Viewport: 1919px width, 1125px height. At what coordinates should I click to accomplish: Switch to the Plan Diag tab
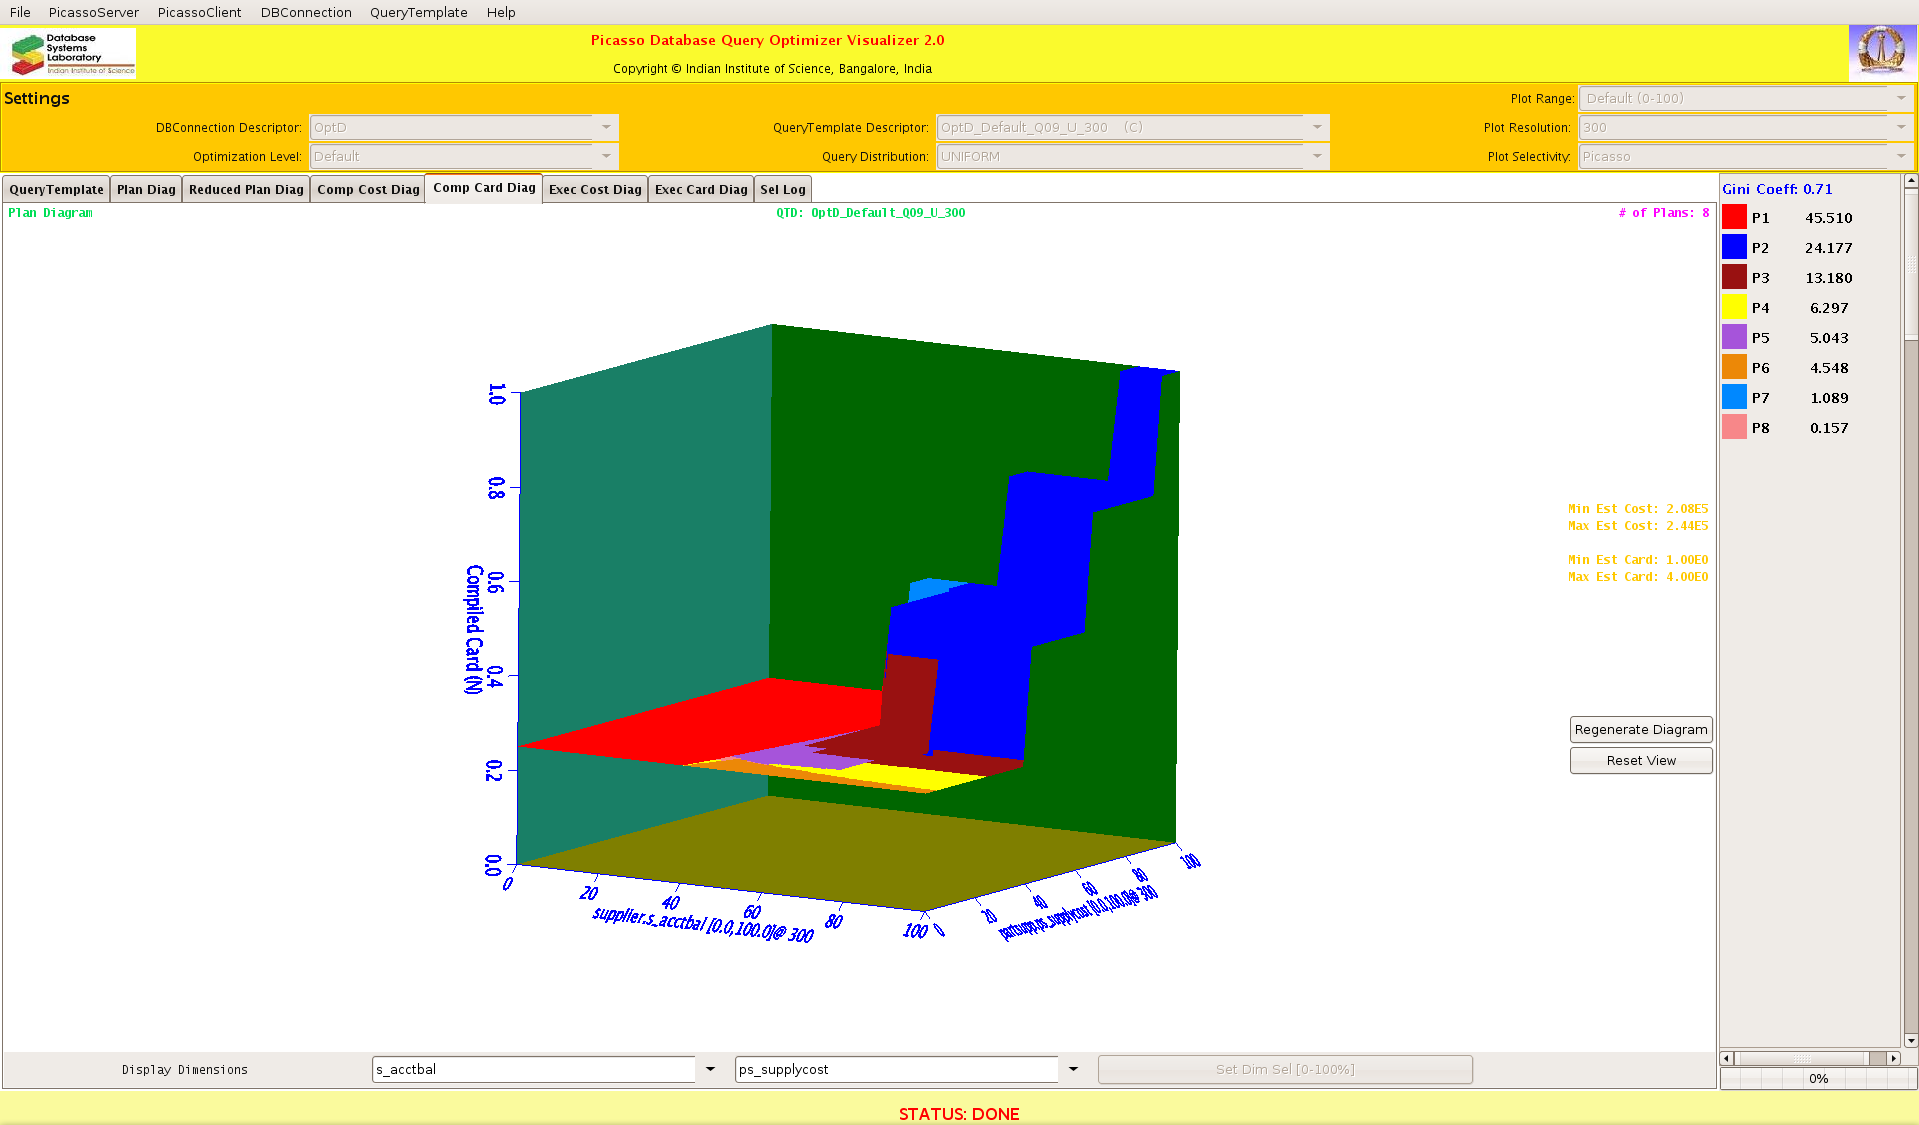click(x=146, y=189)
